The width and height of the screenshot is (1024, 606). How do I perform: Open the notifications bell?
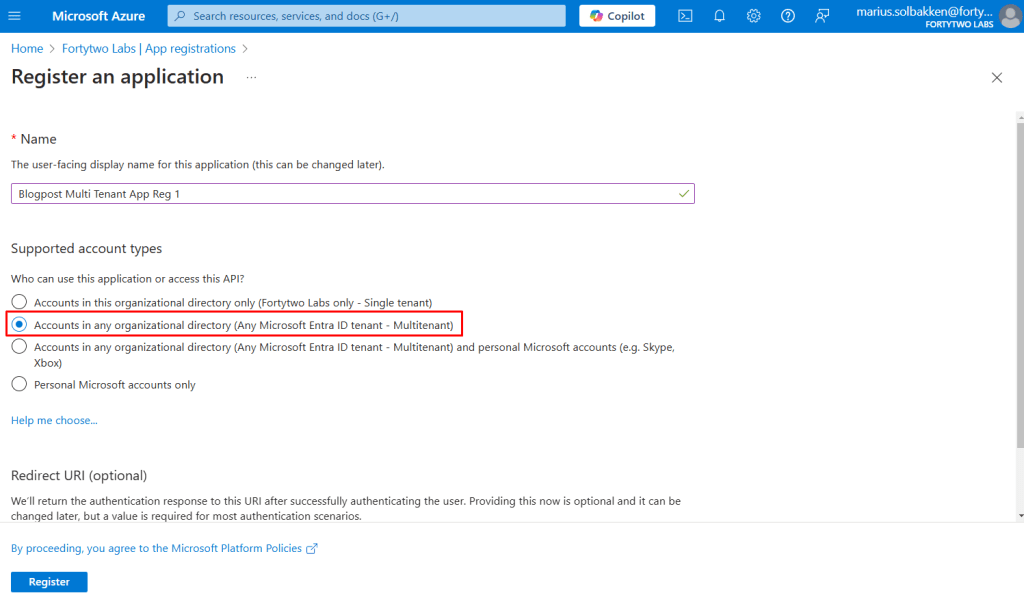[x=719, y=16]
